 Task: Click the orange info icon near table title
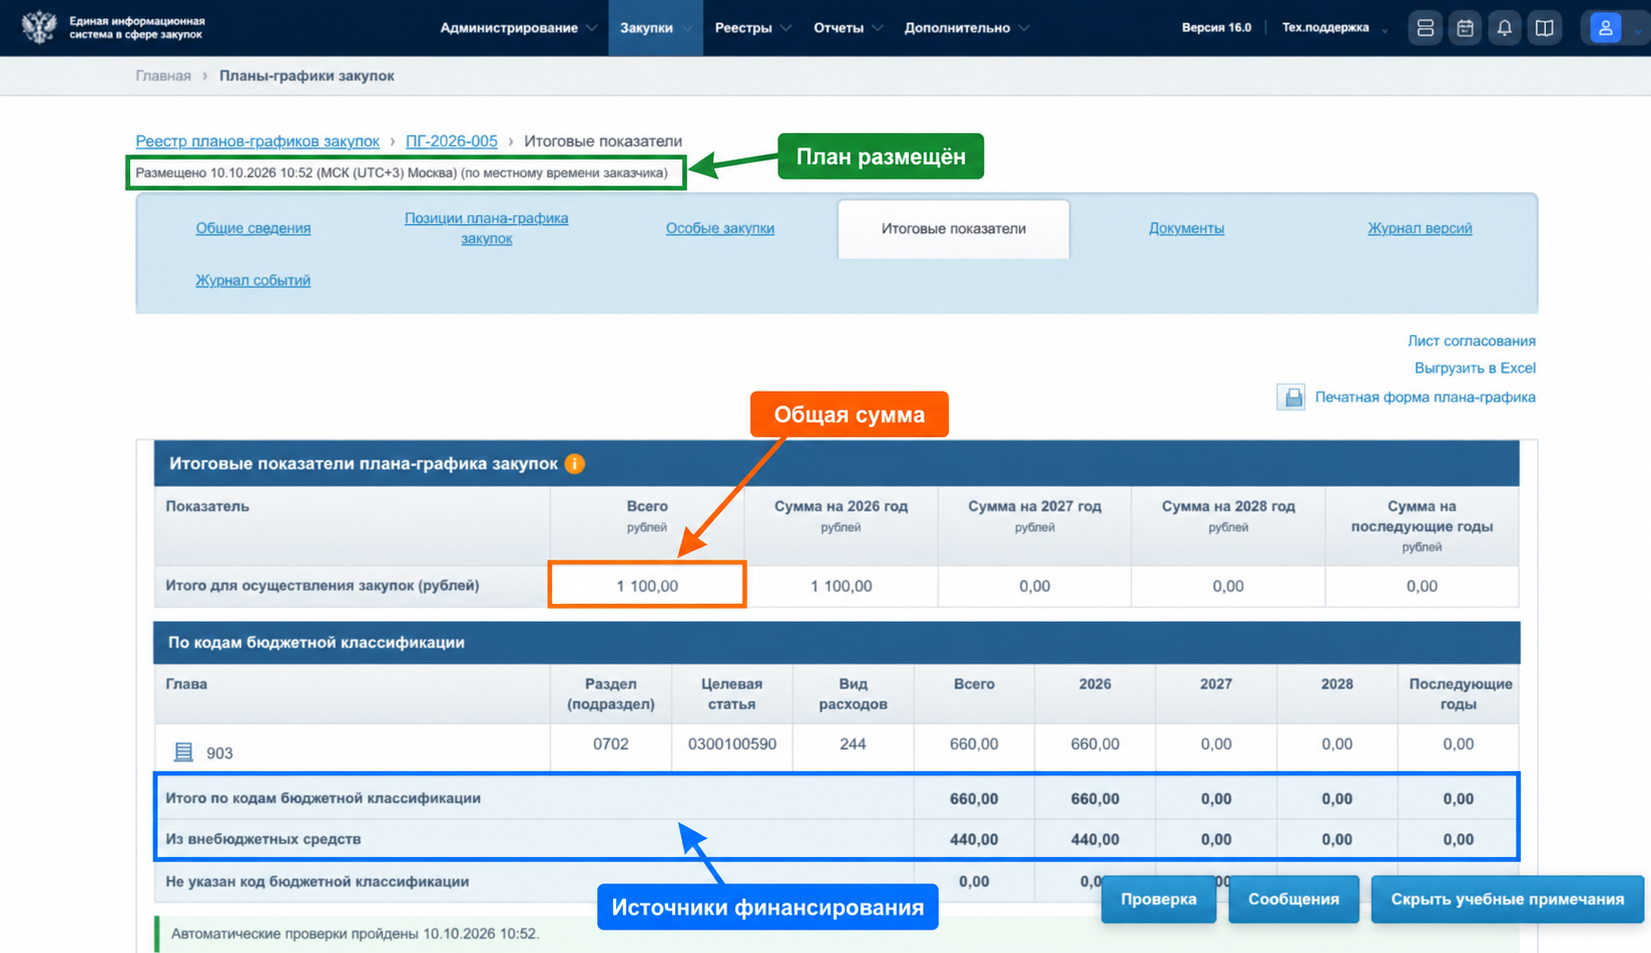coord(575,464)
